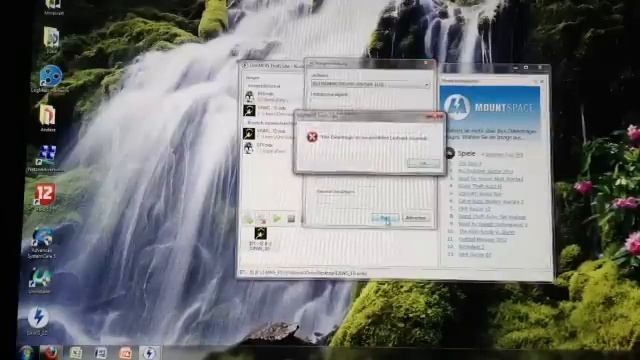
Task: Open the Grand Theft Auto IV link
Action: tap(480, 186)
